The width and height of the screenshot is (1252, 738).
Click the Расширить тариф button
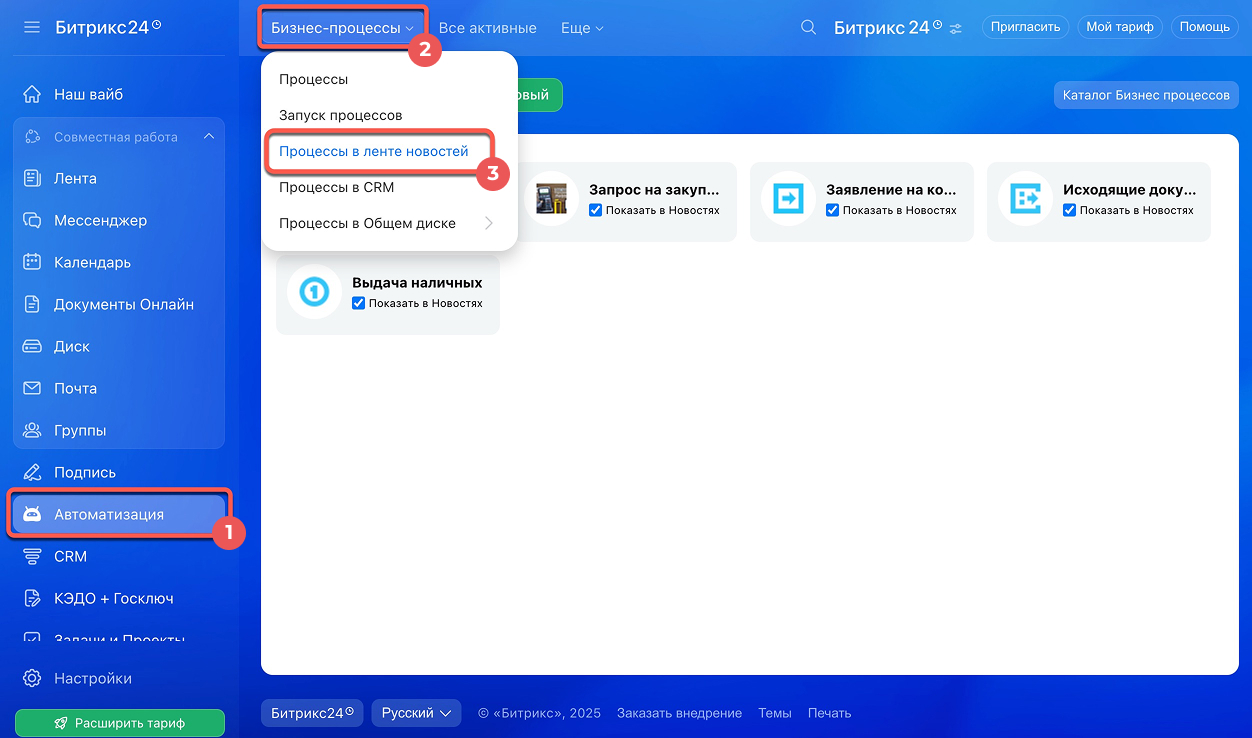pyautogui.click(x=120, y=723)
